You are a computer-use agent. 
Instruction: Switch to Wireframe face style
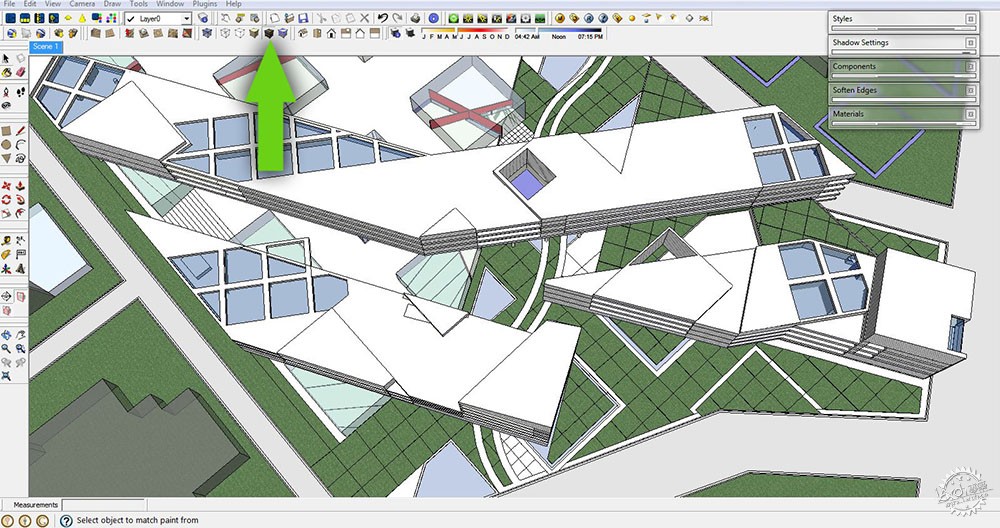coord(224,33)
